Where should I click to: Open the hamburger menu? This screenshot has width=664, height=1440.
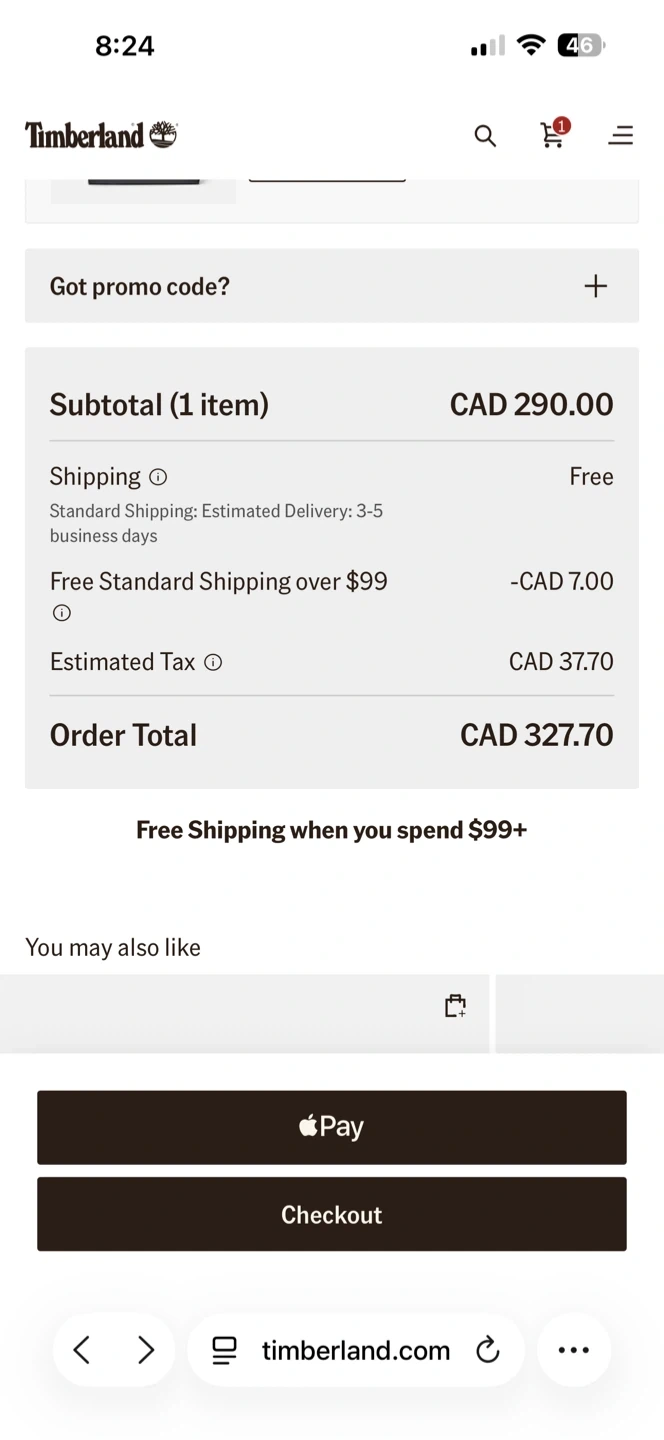(x=620, y=136)
